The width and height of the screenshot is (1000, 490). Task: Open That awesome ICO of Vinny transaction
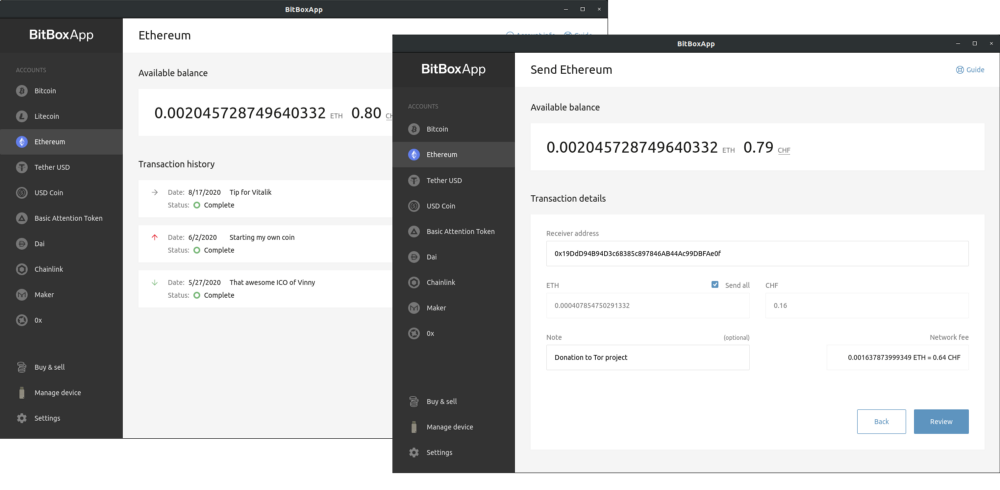click(265, 288)
